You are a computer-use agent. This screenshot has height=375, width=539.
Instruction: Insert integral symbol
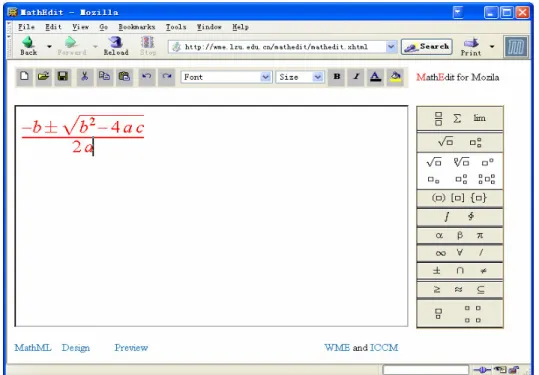(447, 217)
